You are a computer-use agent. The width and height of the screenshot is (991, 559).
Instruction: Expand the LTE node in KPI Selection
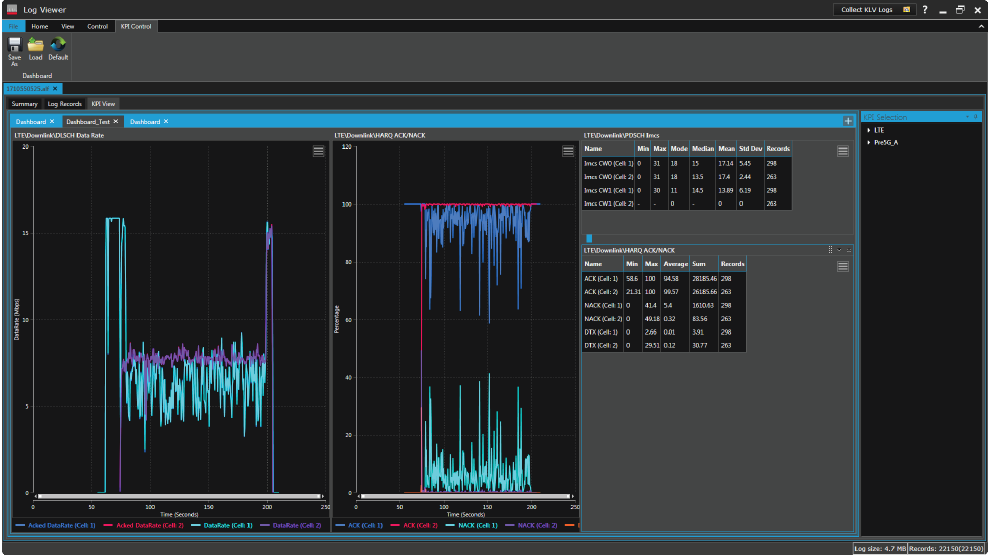[x=869, y=130]
